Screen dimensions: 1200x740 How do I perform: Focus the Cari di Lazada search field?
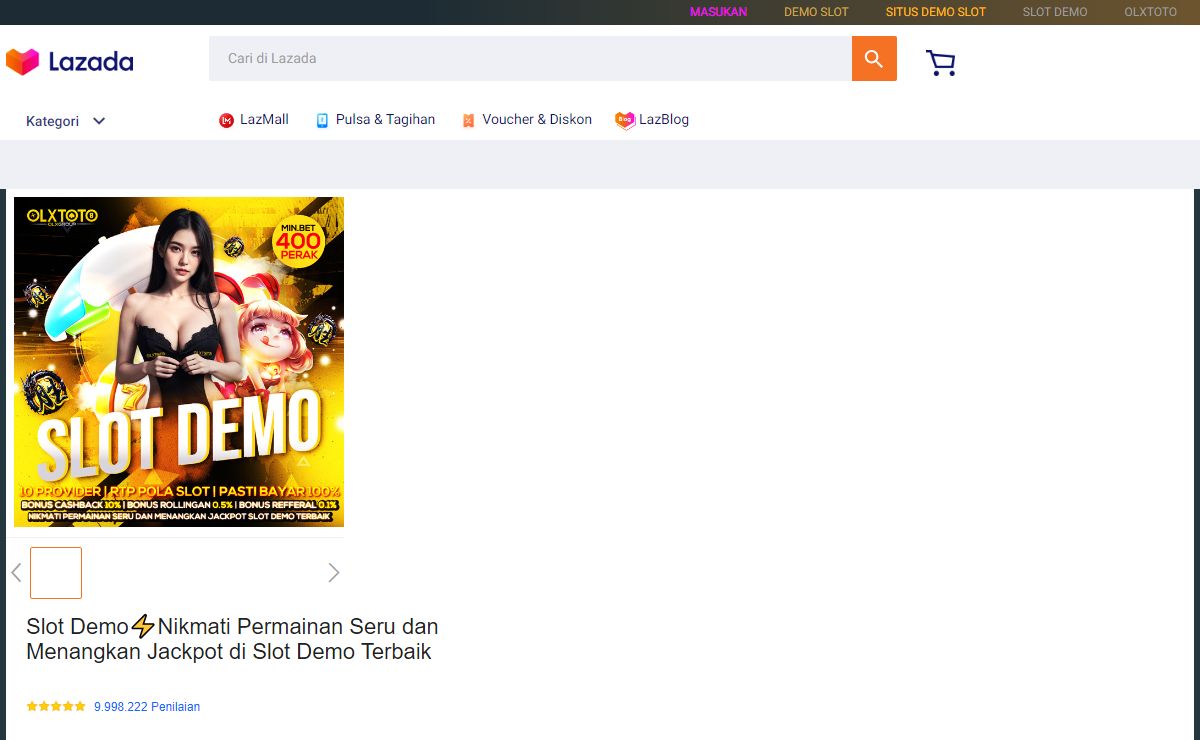(x=530, y=59)
